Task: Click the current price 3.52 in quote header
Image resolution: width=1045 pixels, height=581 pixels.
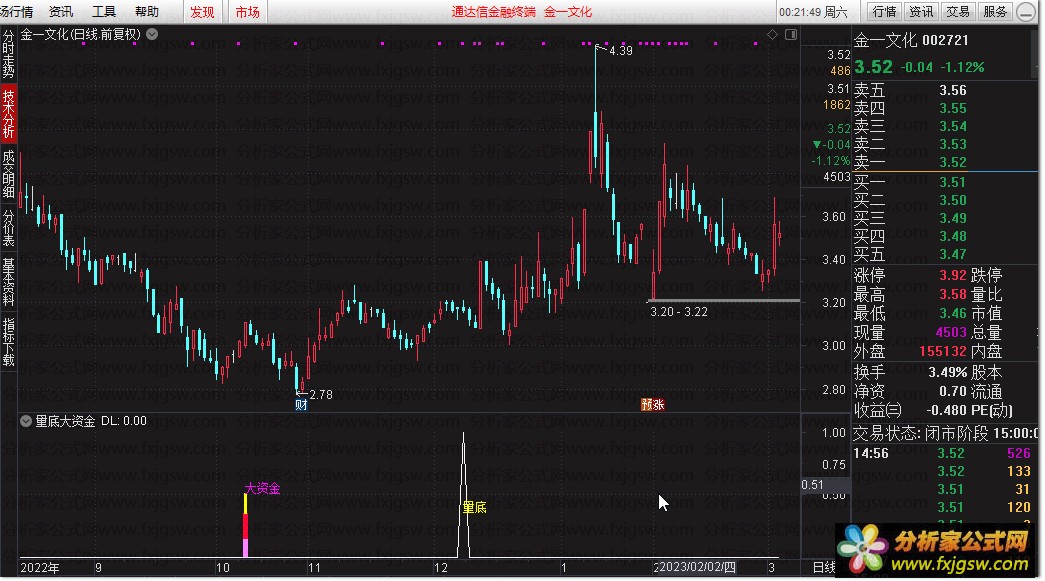Action: point(873,67)
